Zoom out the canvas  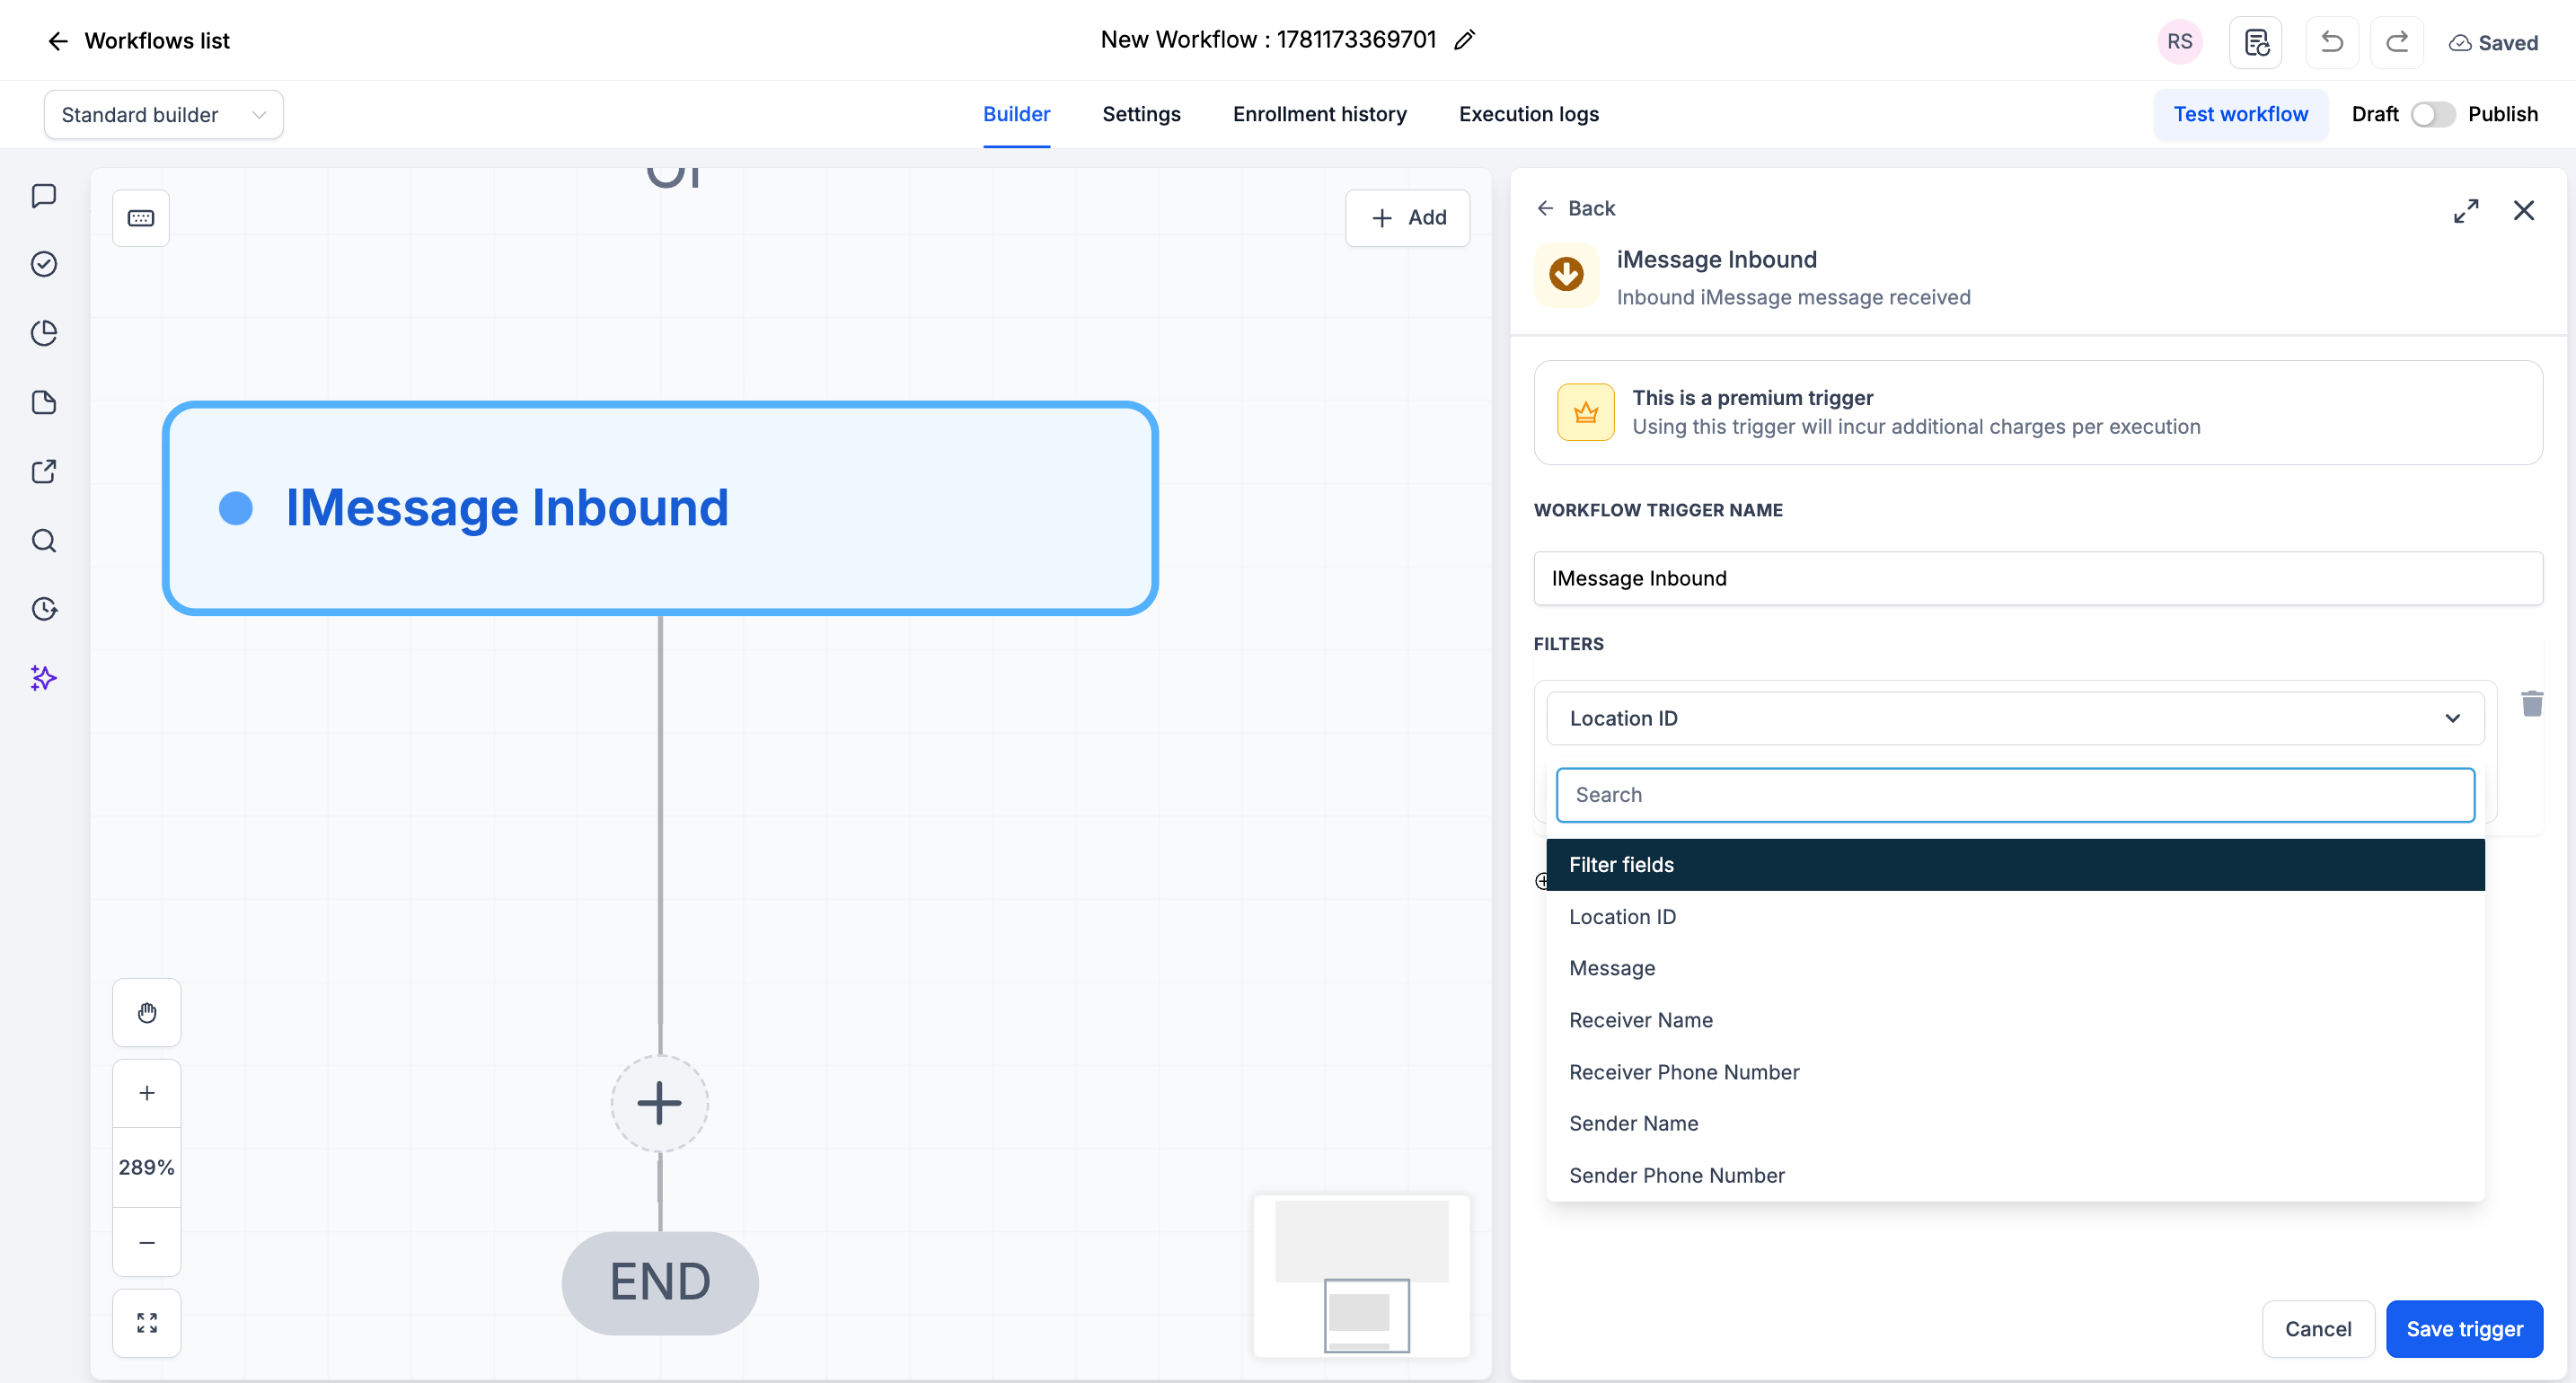pos(147,1242)
